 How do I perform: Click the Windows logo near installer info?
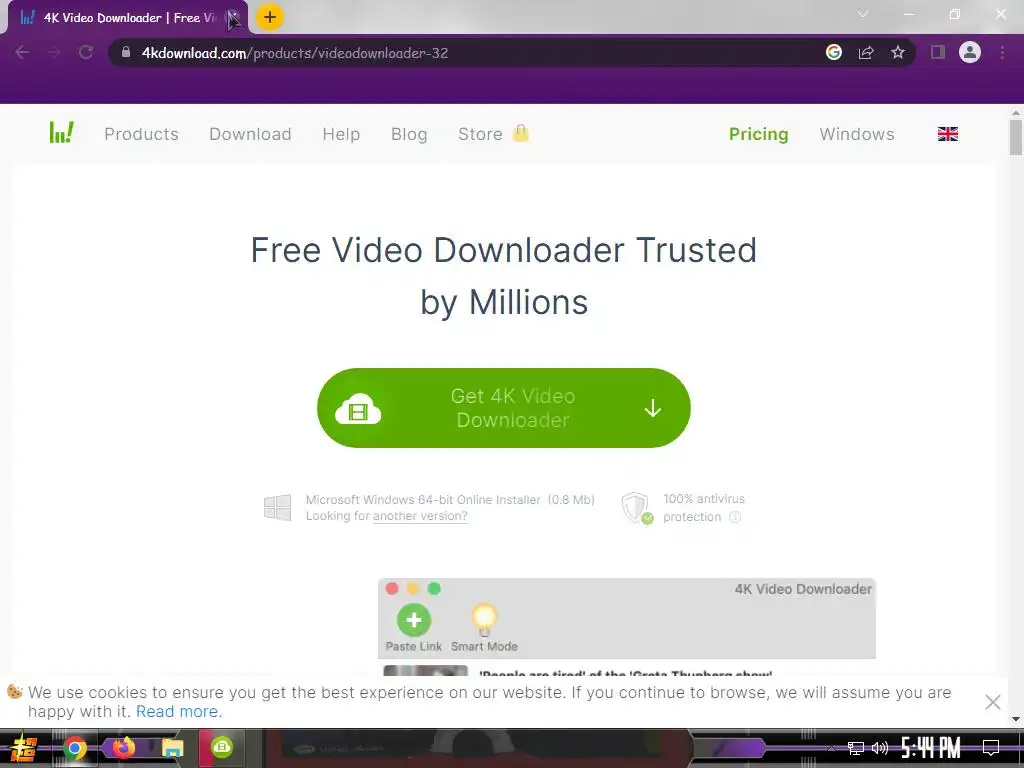[x=278, y=507]
